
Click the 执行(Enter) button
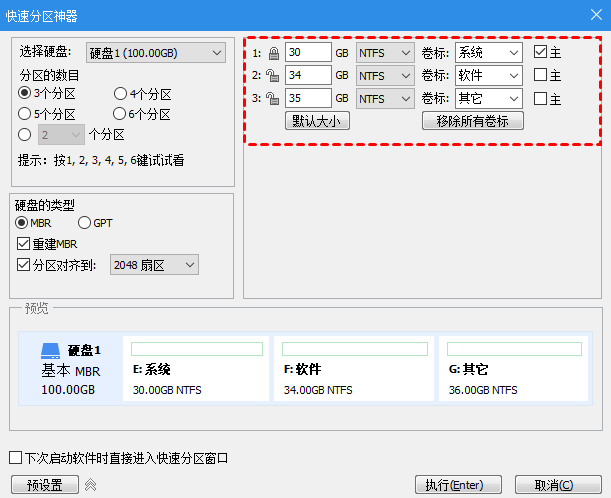[454, 485]
